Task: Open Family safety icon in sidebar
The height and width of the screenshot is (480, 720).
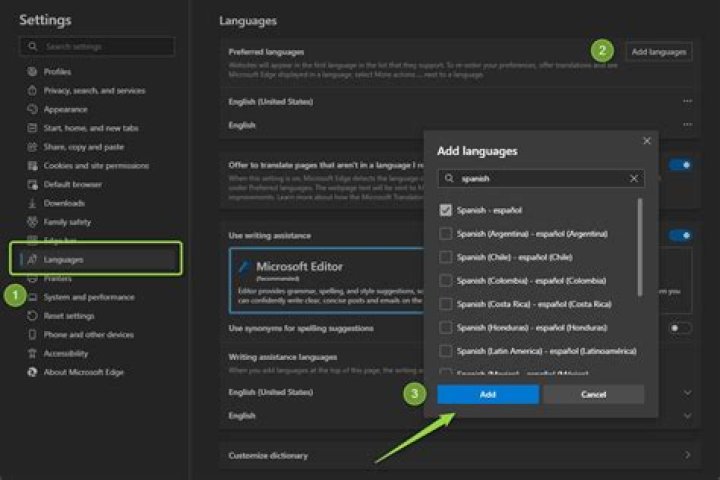Action: 32,222
